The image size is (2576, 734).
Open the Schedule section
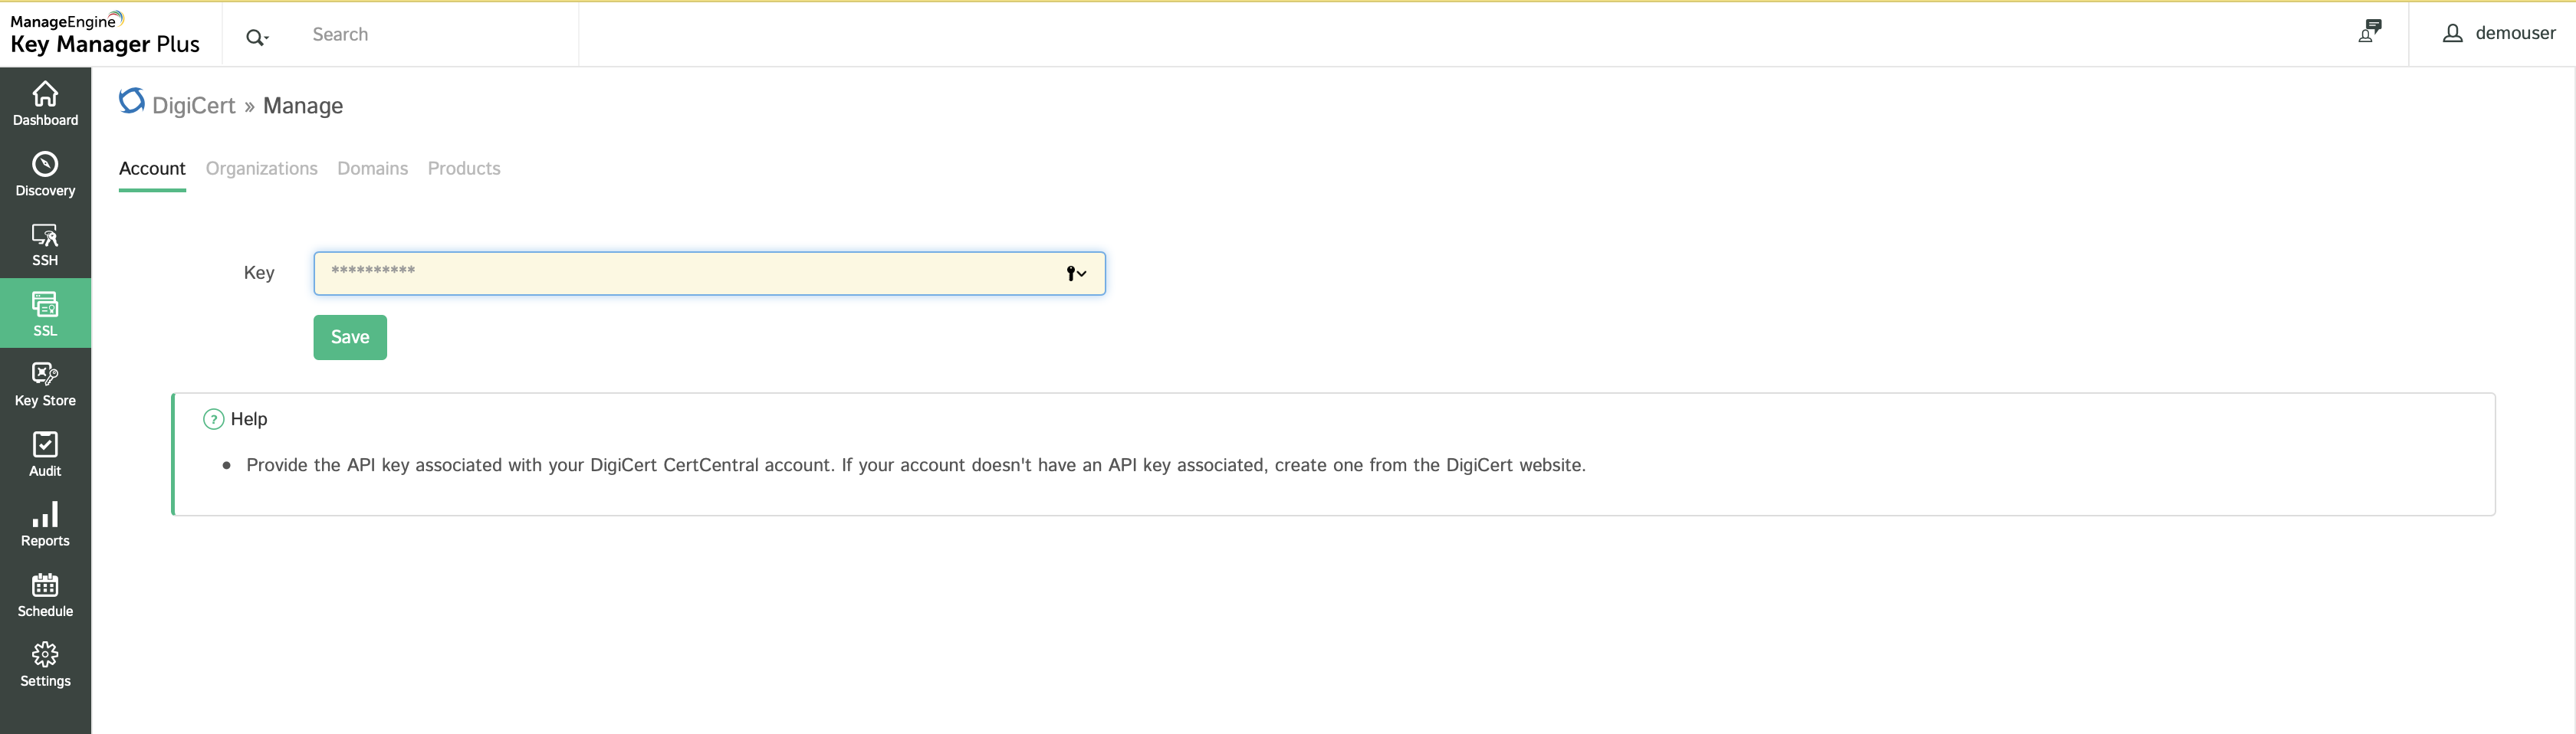45,594
